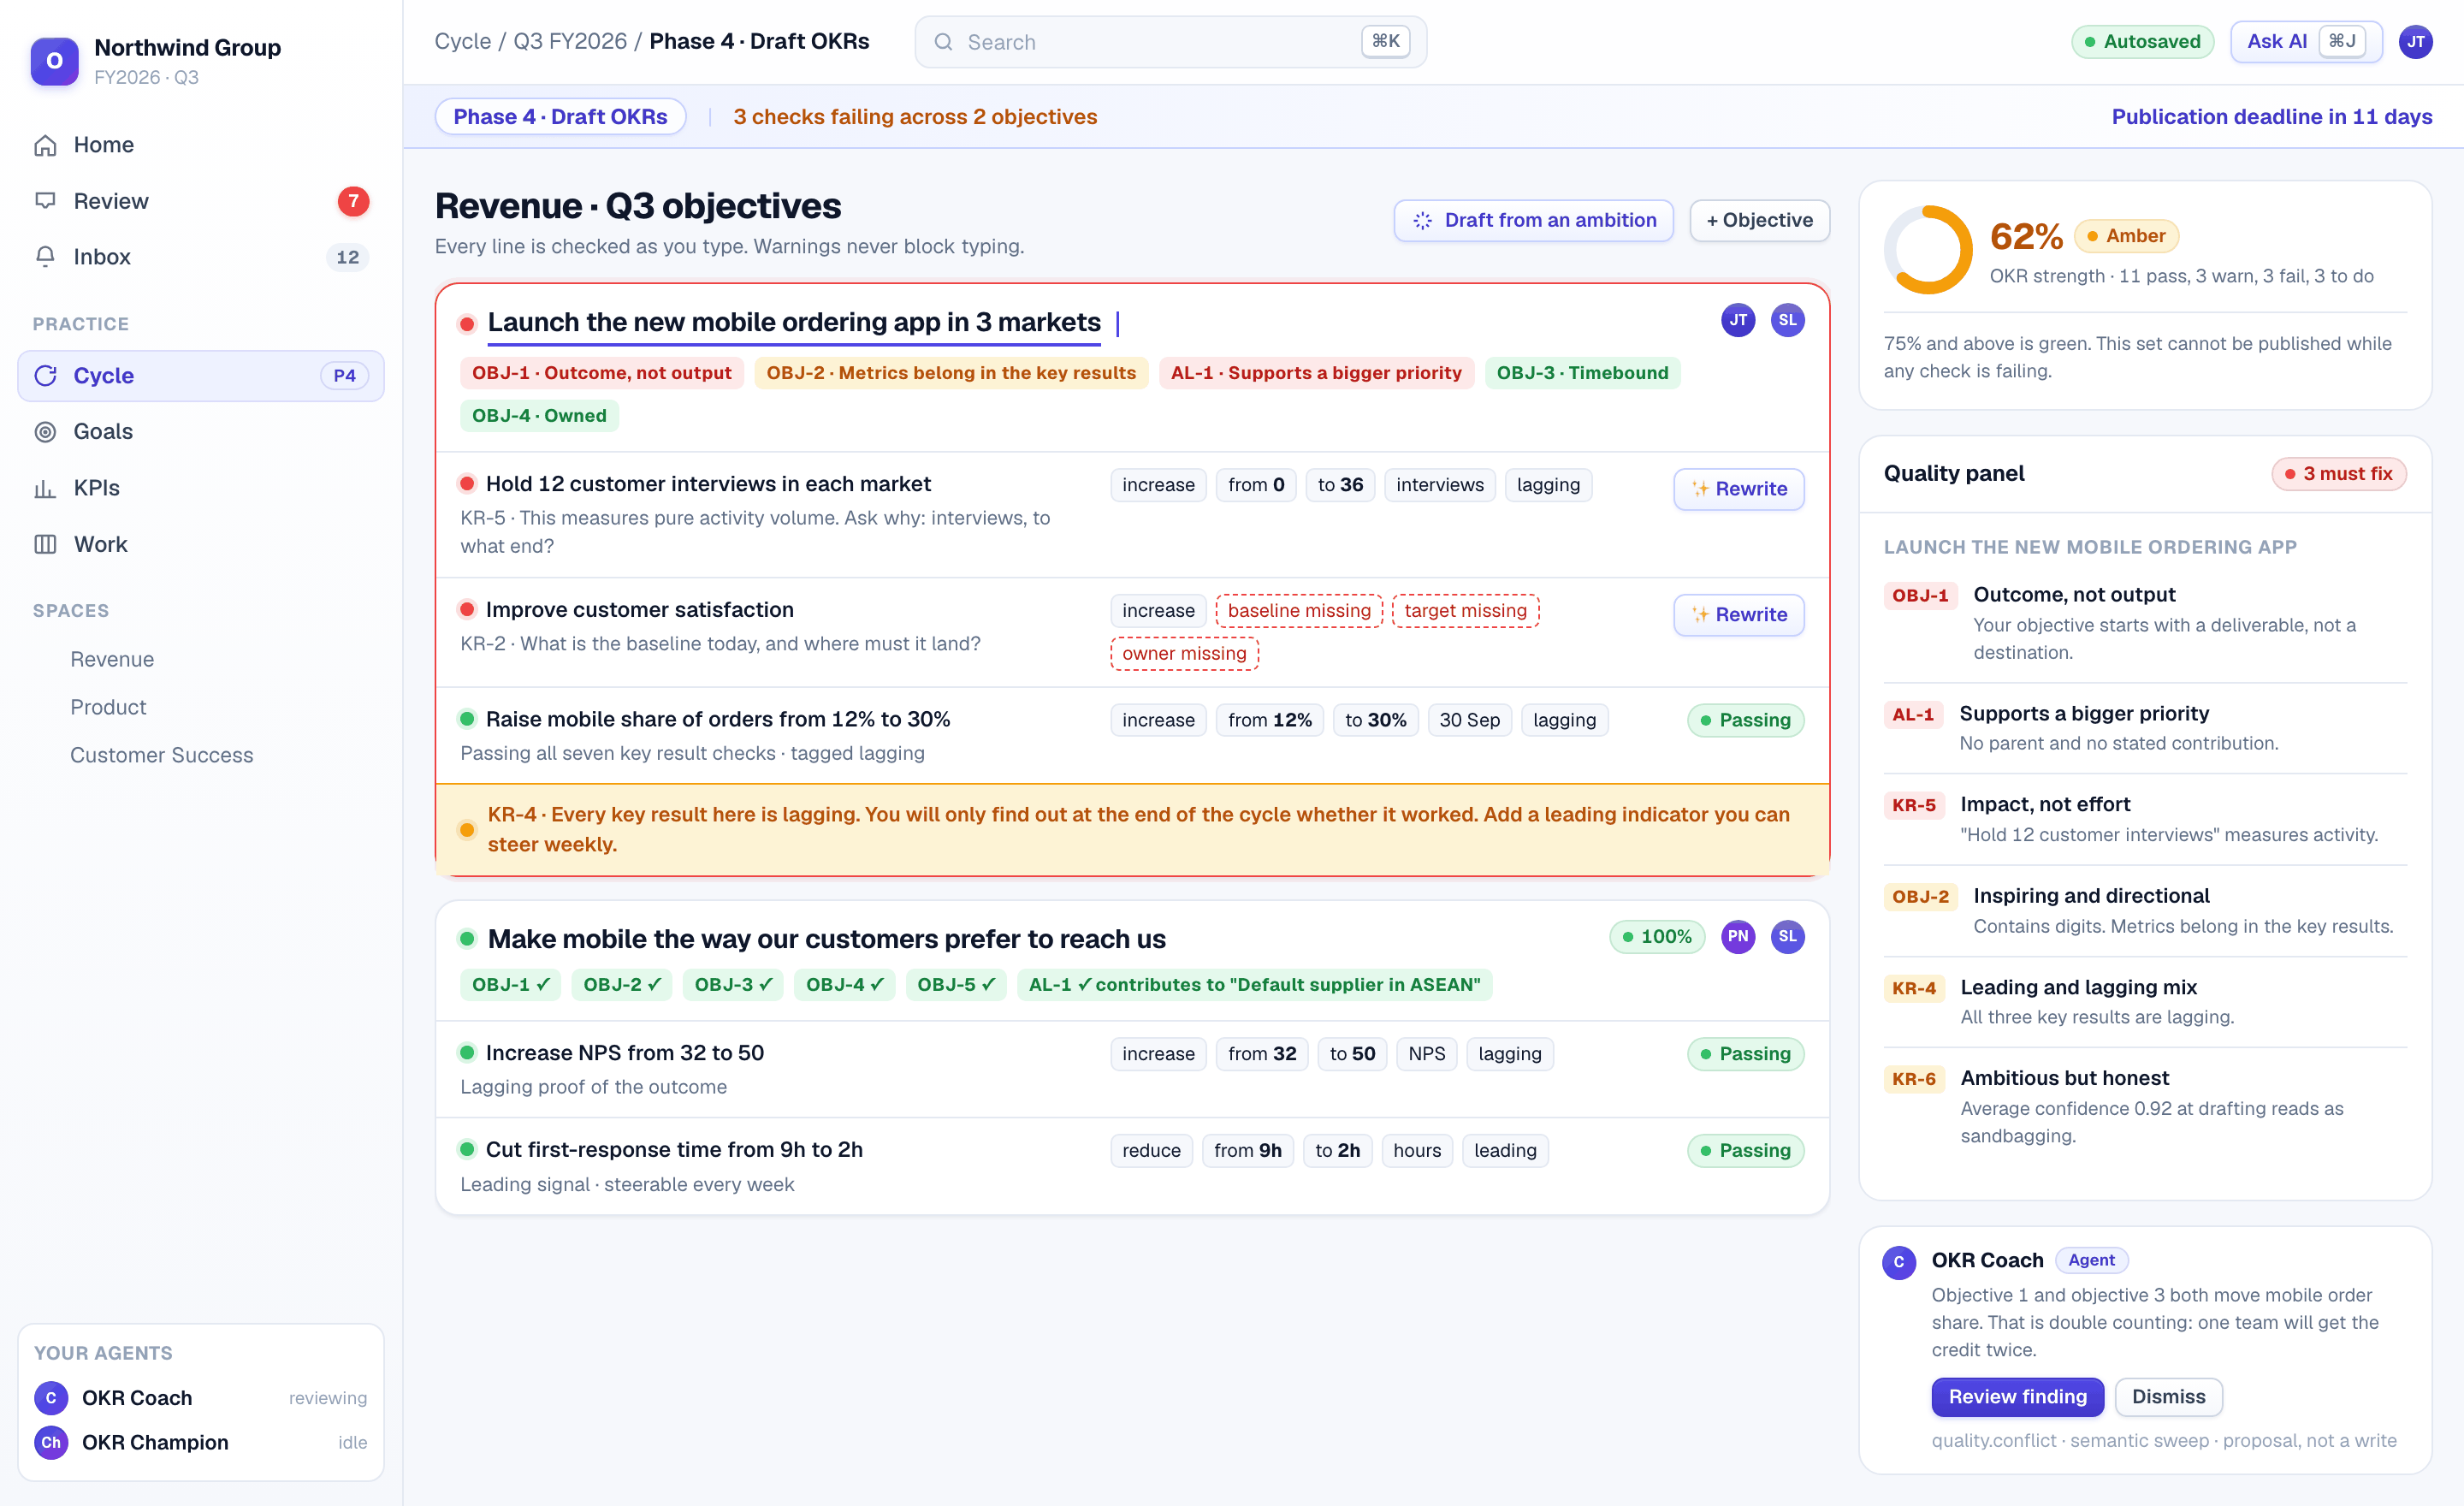Select the OKR Champion agent
This screenshot has height=1506, width=2464.
pyautogui.click(x=200, y=1442)
